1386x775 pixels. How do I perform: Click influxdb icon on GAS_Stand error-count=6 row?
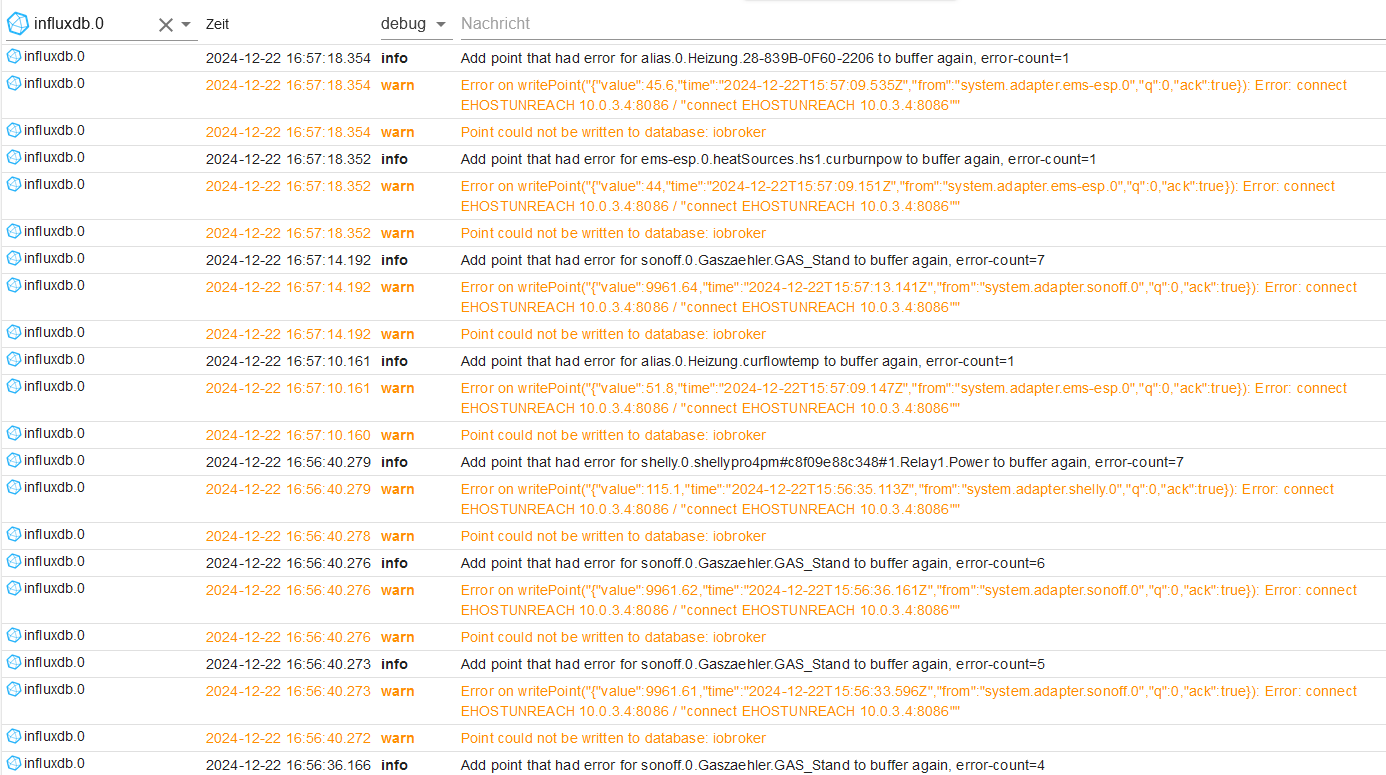[x=14, y=561]
